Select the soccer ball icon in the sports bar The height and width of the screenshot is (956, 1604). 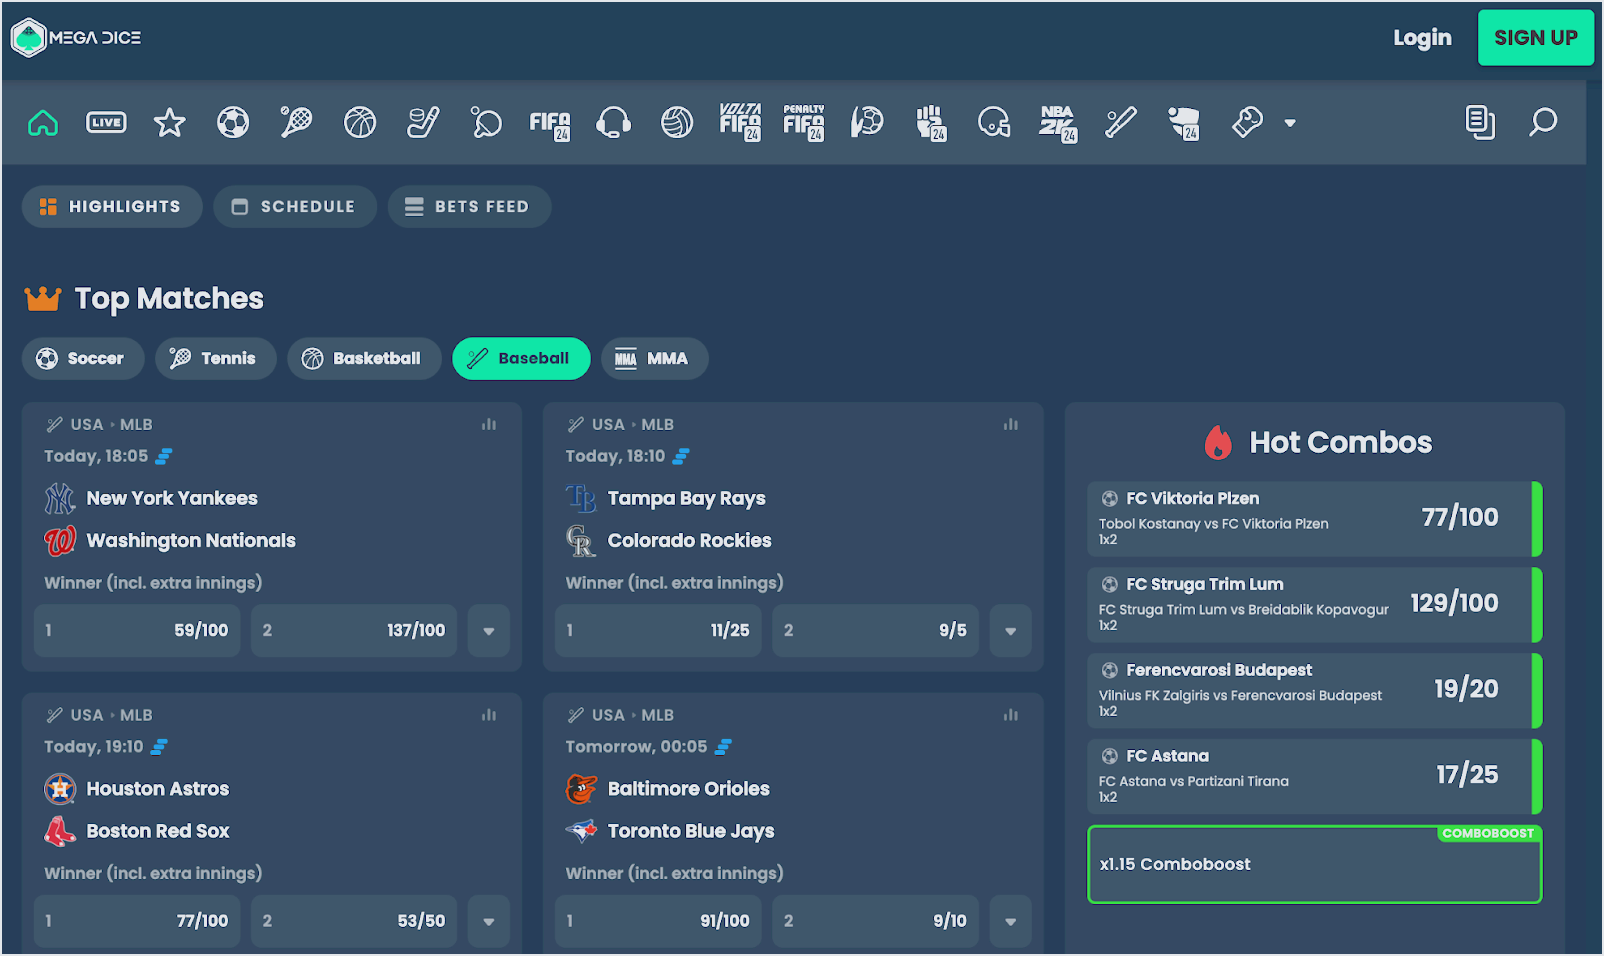pyautogui.click(x=233, y=123)
